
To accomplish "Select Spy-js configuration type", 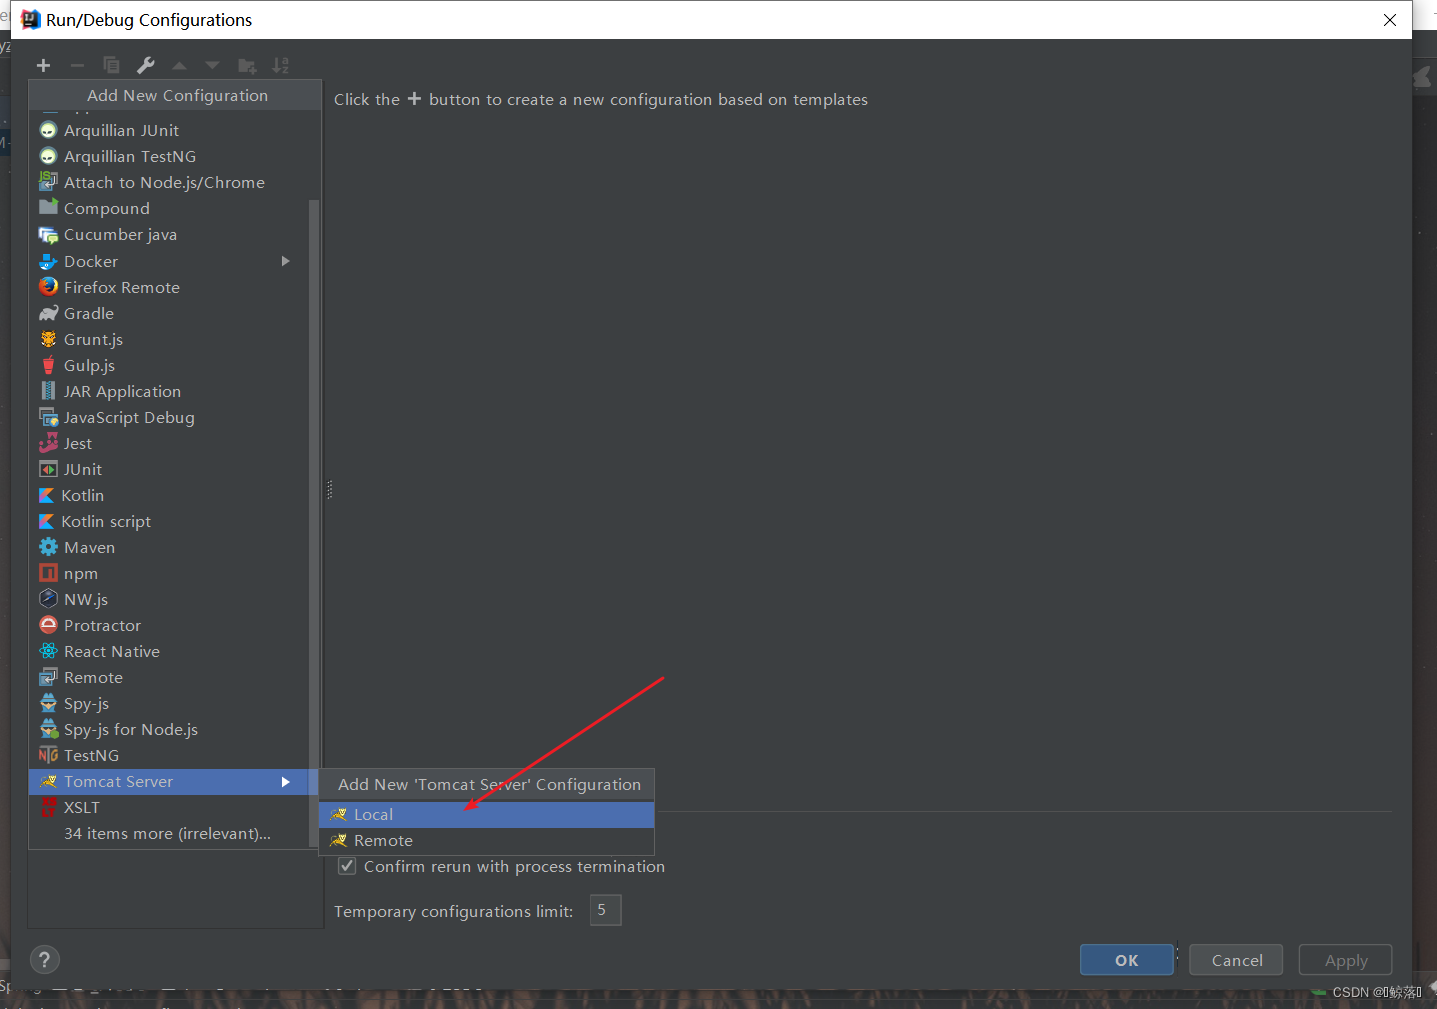I will pyautogui.click(x=169, y=703).
